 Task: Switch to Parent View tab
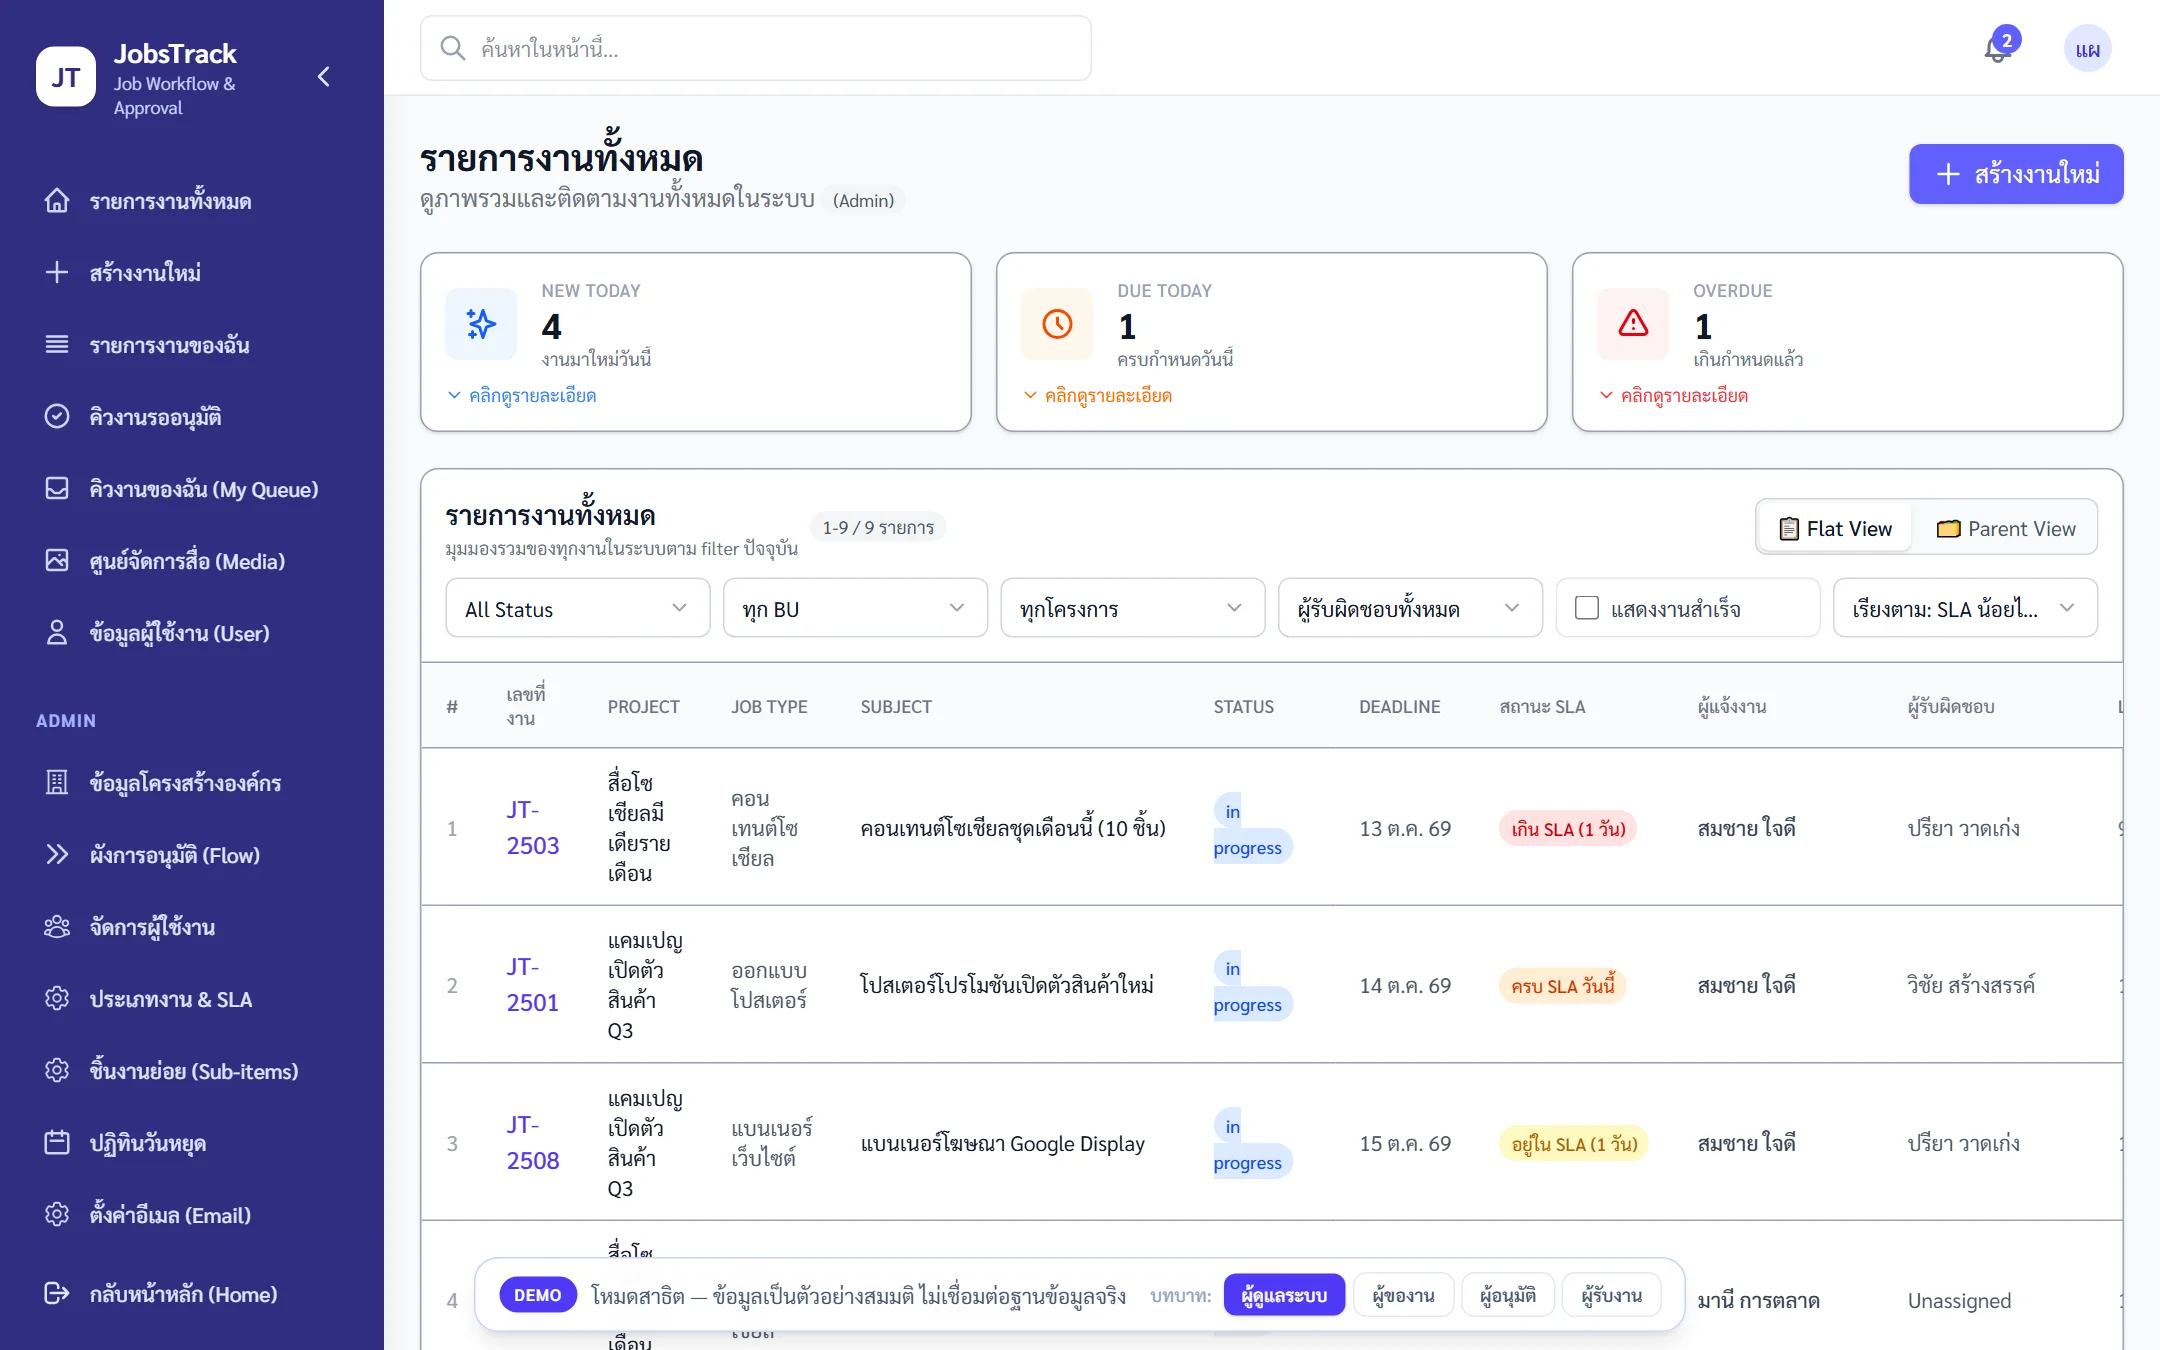(x=2006, y=528)
